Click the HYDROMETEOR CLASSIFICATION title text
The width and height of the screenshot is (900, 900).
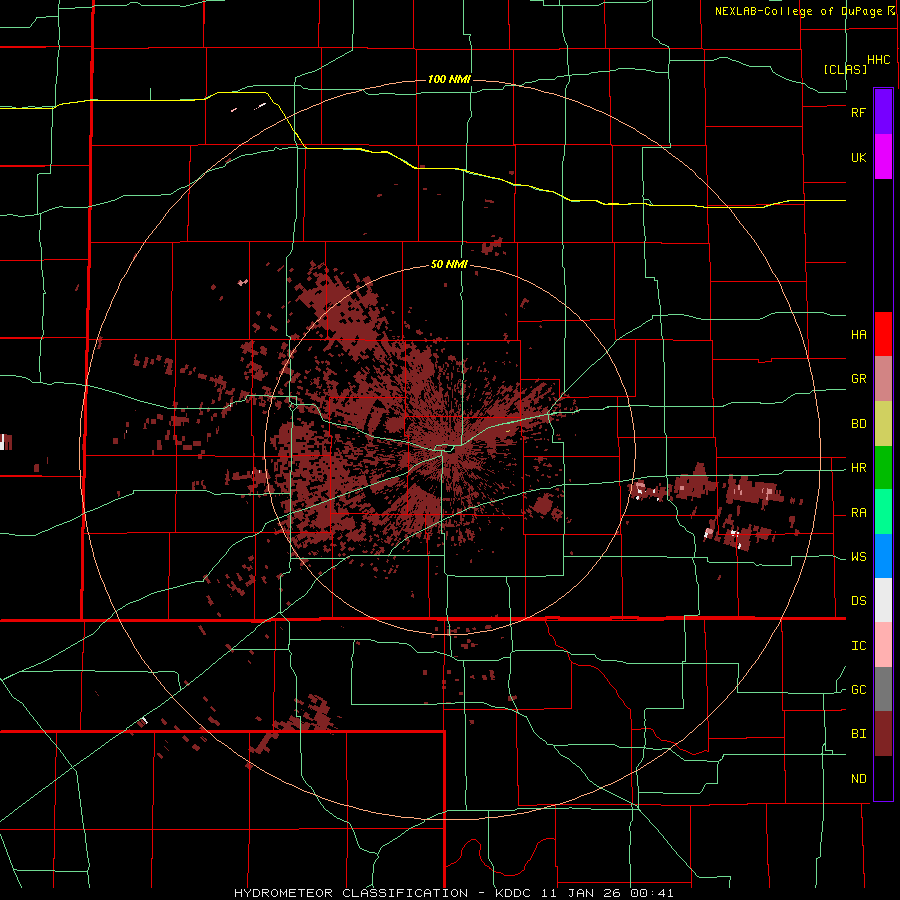(351, 893)
